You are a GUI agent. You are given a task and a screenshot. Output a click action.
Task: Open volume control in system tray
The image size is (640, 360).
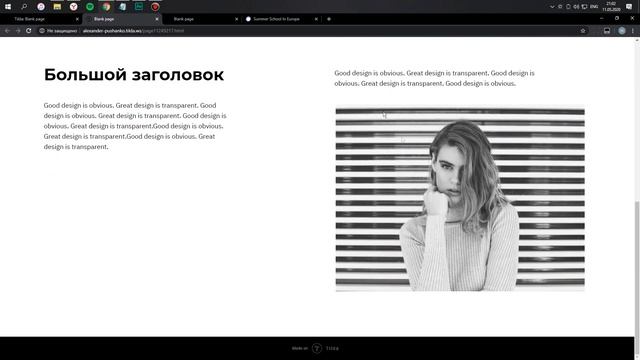pos(576,7)
